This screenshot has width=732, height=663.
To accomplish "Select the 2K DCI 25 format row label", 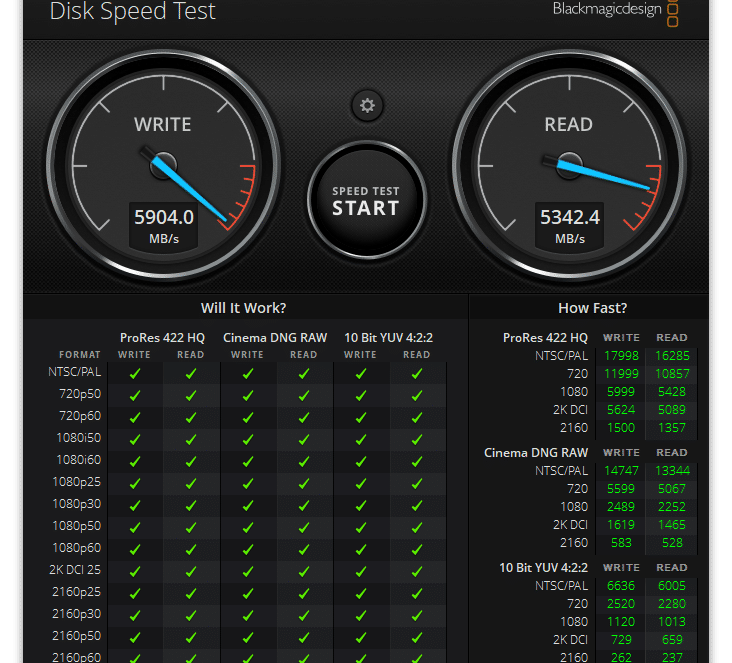I will [75, 570].
